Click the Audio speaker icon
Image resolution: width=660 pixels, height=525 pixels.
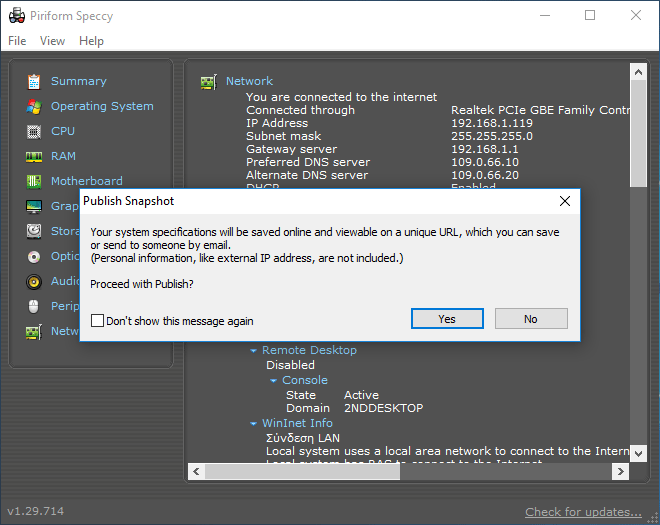tap(34, 282)
